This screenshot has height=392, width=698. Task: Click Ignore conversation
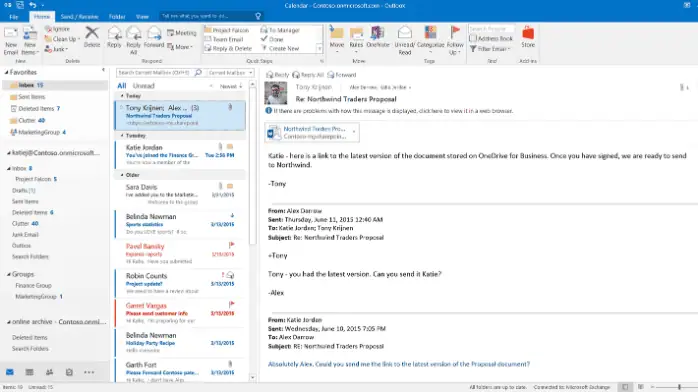[57, 29]
